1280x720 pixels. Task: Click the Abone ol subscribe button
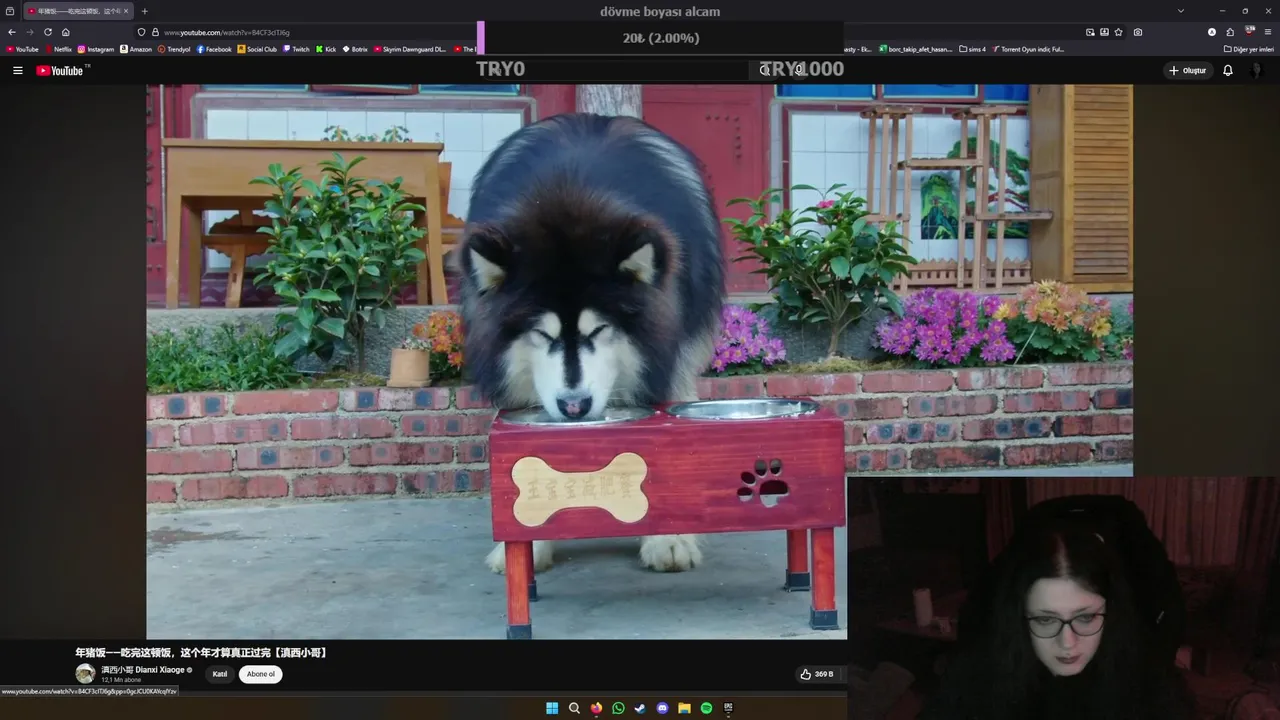click(x=260, y=674)
